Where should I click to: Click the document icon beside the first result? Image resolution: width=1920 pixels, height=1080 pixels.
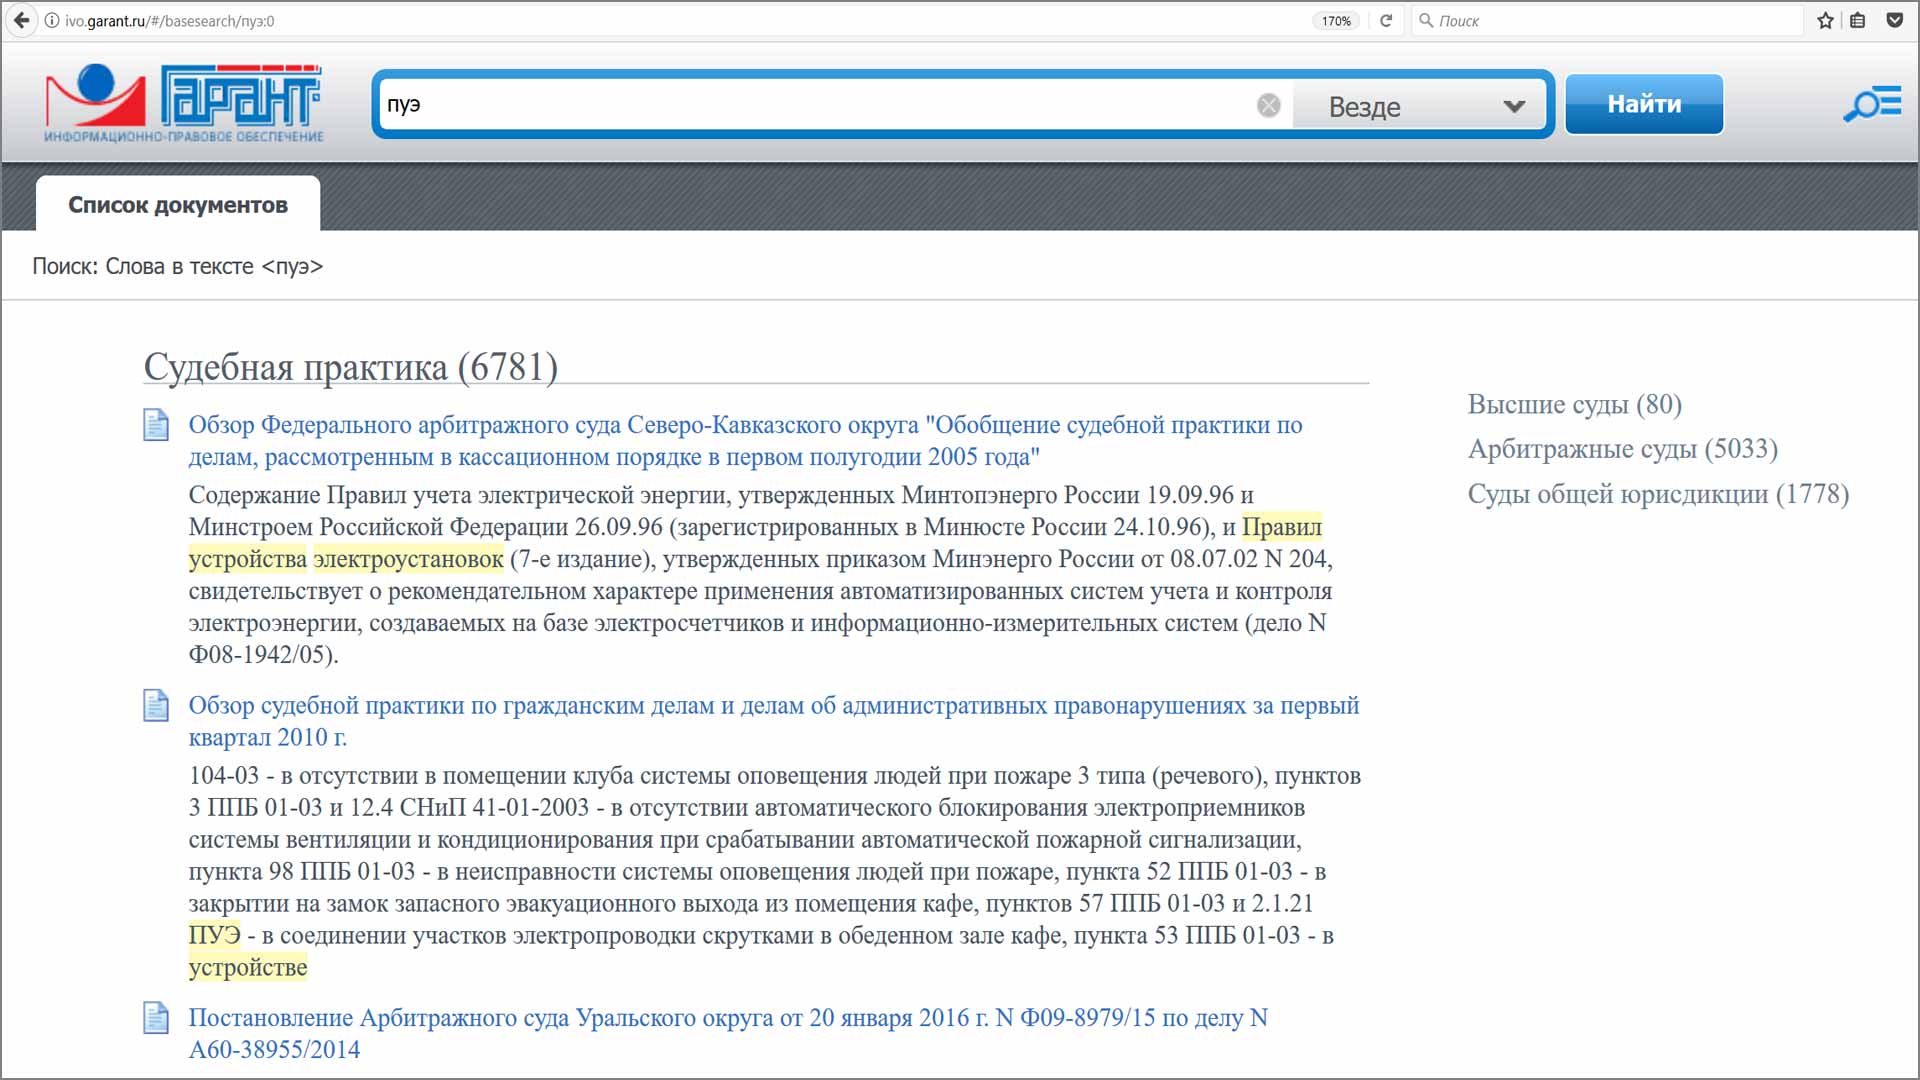click(156, 425)
